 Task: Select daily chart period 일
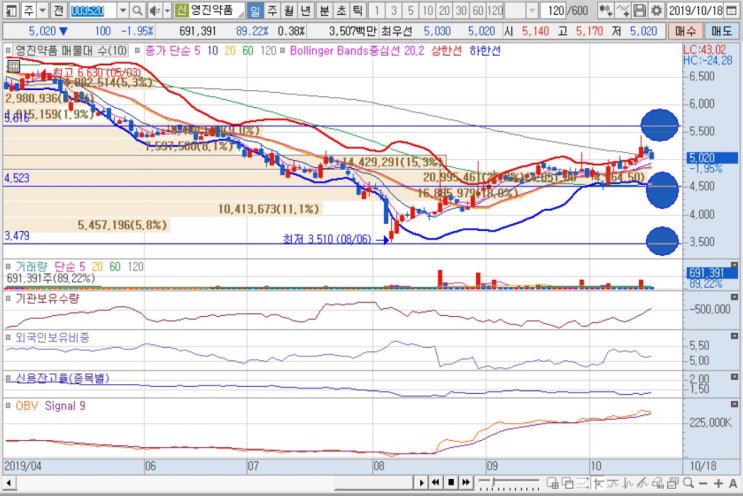click(255, 10)
